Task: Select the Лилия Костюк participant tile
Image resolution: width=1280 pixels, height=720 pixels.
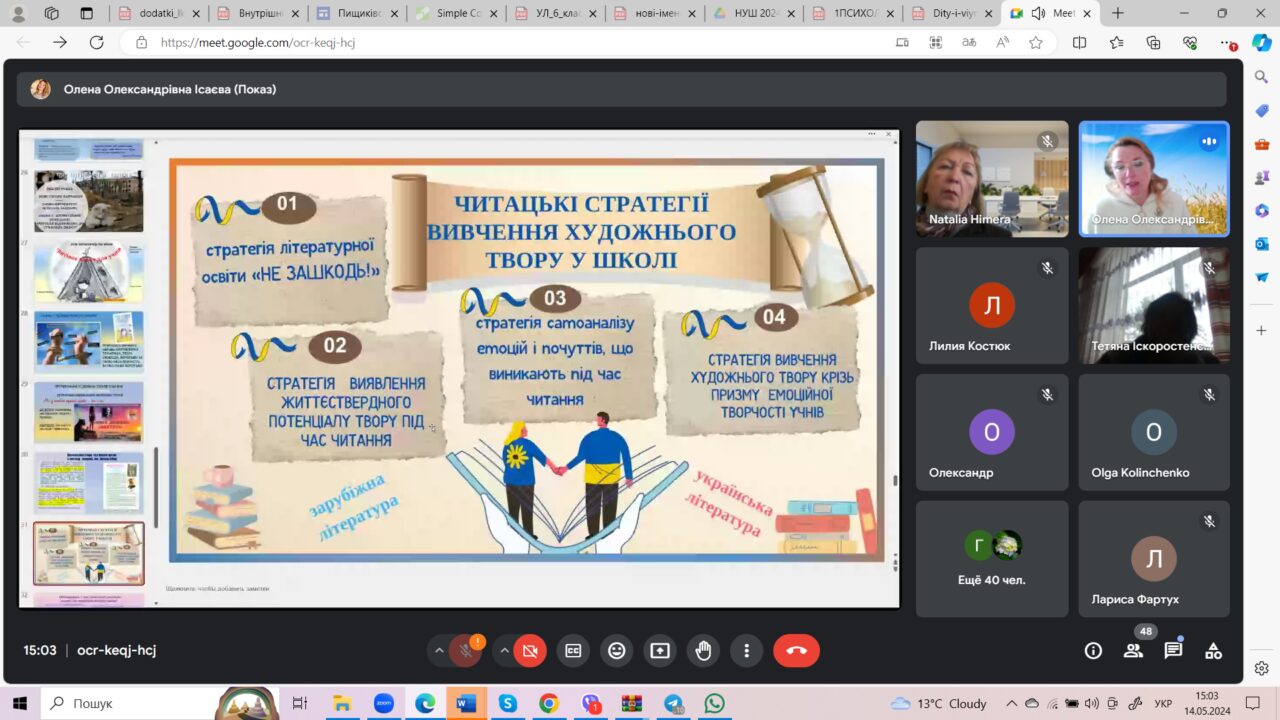Action: 992,306
